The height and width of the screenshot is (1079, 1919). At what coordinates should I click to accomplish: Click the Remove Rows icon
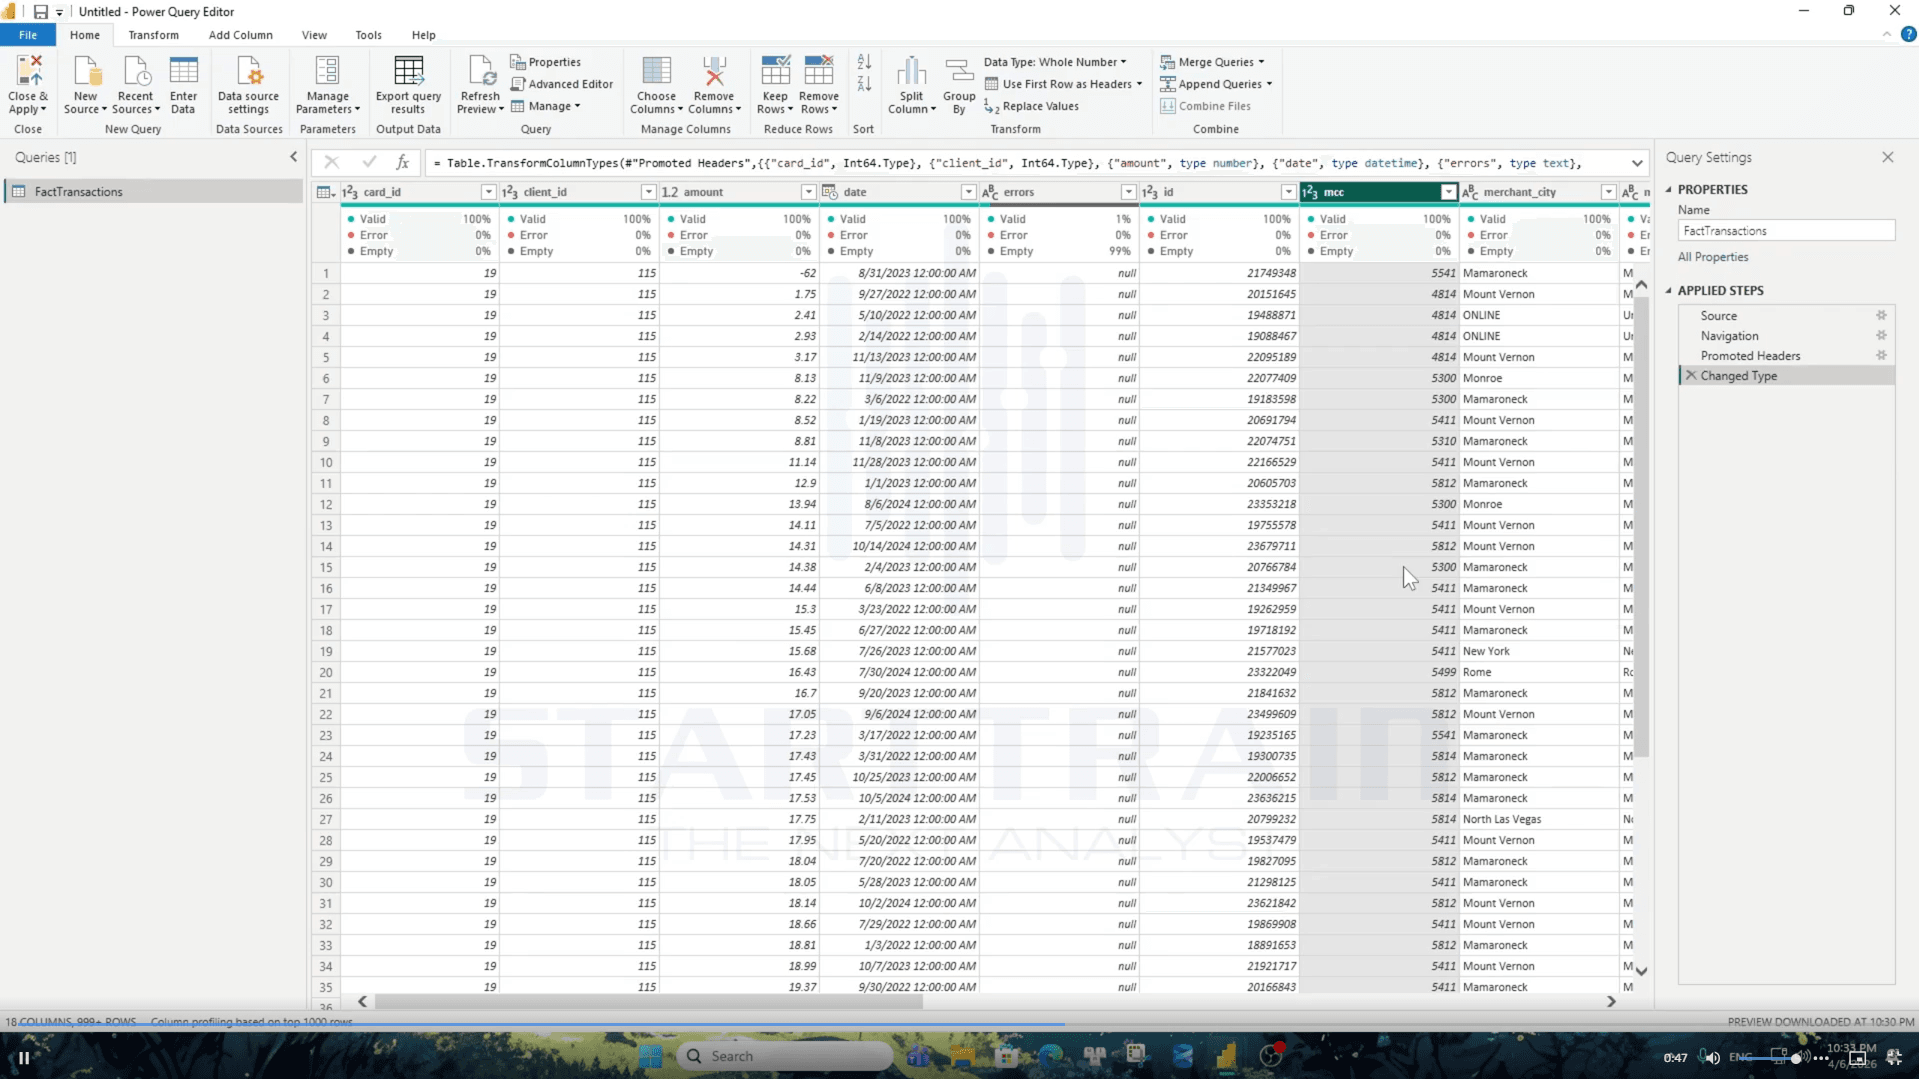click(x=818, y=85)
